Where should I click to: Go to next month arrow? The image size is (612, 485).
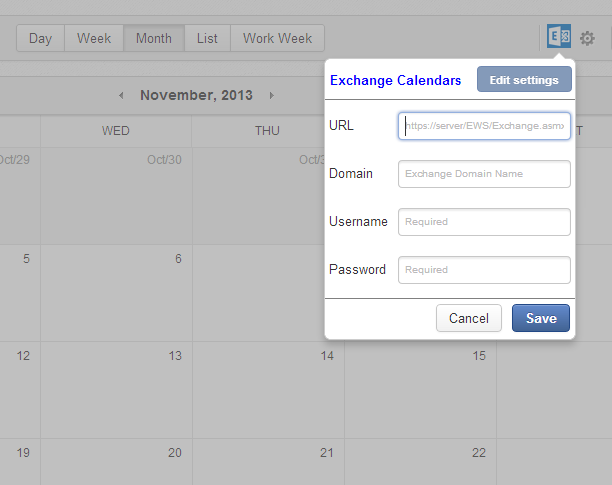(272, 95)
